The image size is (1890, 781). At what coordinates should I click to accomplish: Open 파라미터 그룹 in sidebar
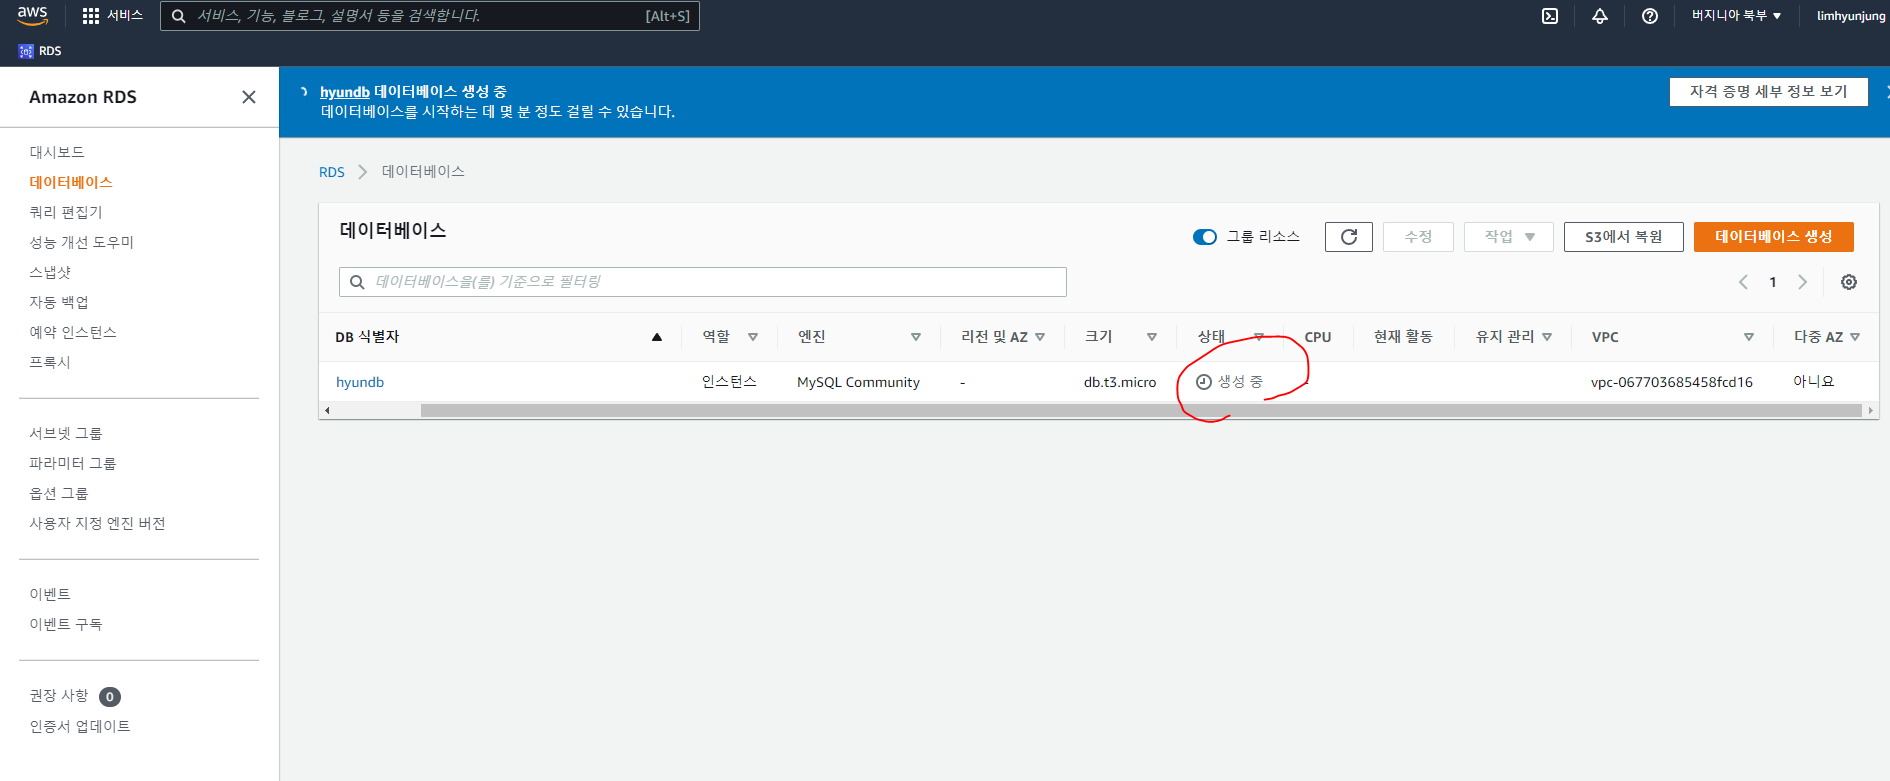(x=73, y=463)
